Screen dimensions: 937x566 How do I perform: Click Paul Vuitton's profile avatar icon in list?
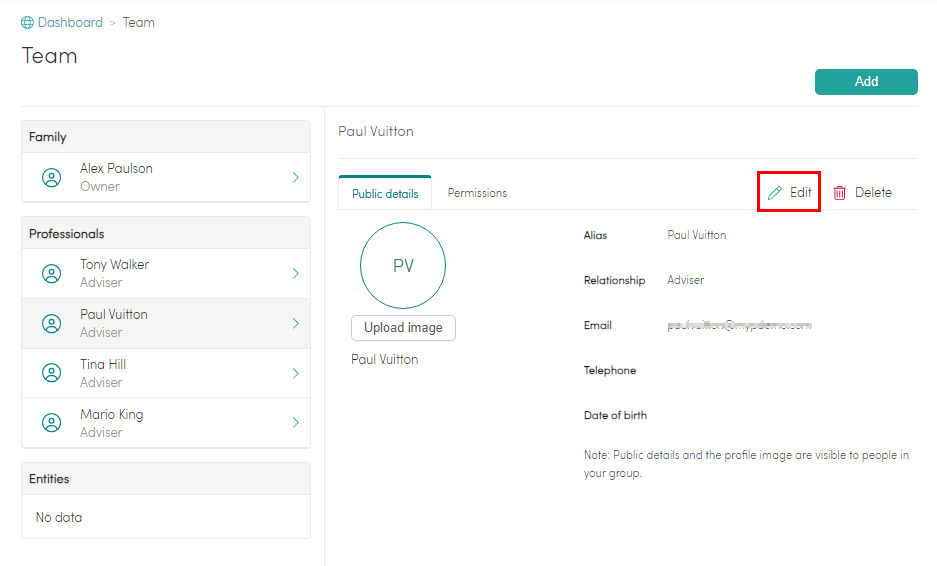pos(51,323)
